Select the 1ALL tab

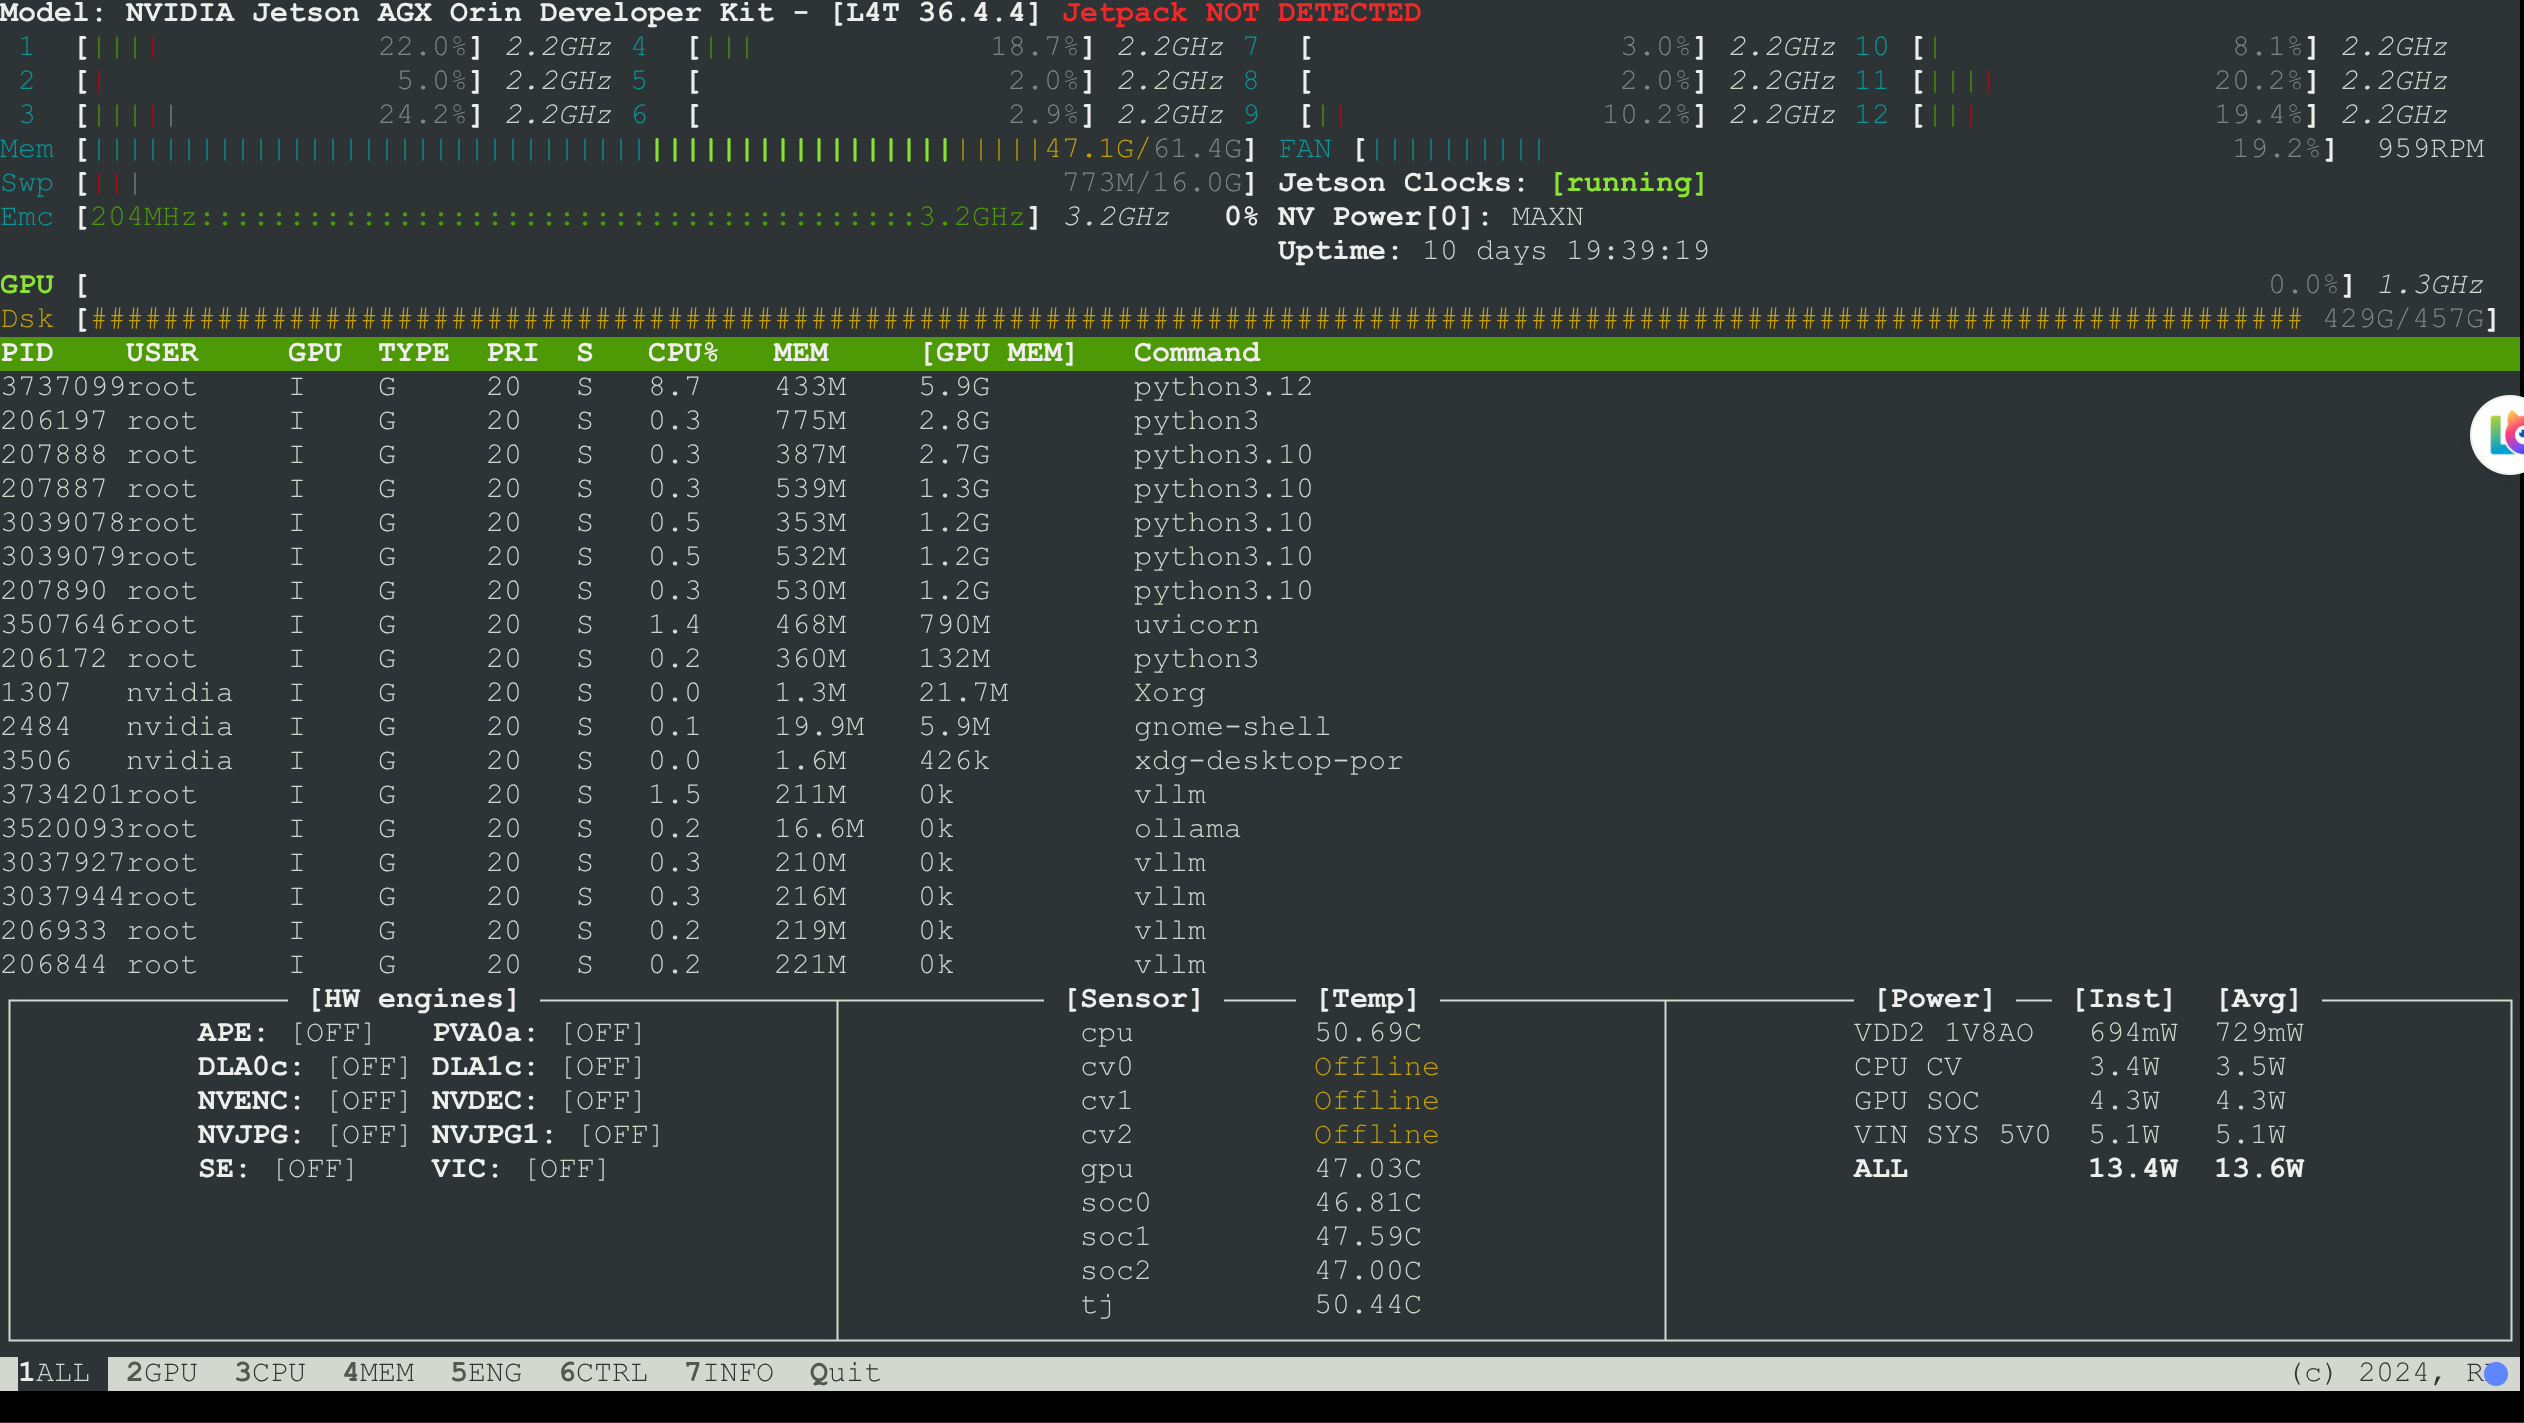[54, 1373]
